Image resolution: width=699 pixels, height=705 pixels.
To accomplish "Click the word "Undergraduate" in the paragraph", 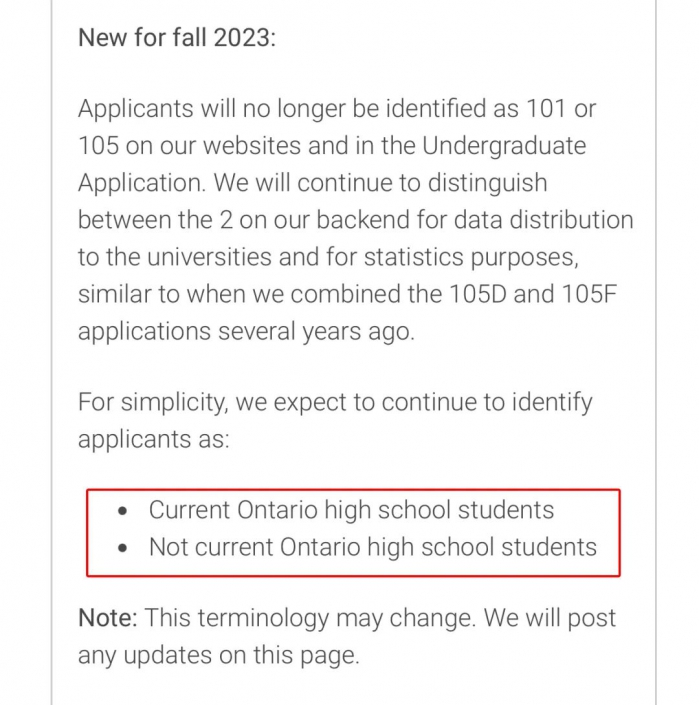I will (504, 146).
